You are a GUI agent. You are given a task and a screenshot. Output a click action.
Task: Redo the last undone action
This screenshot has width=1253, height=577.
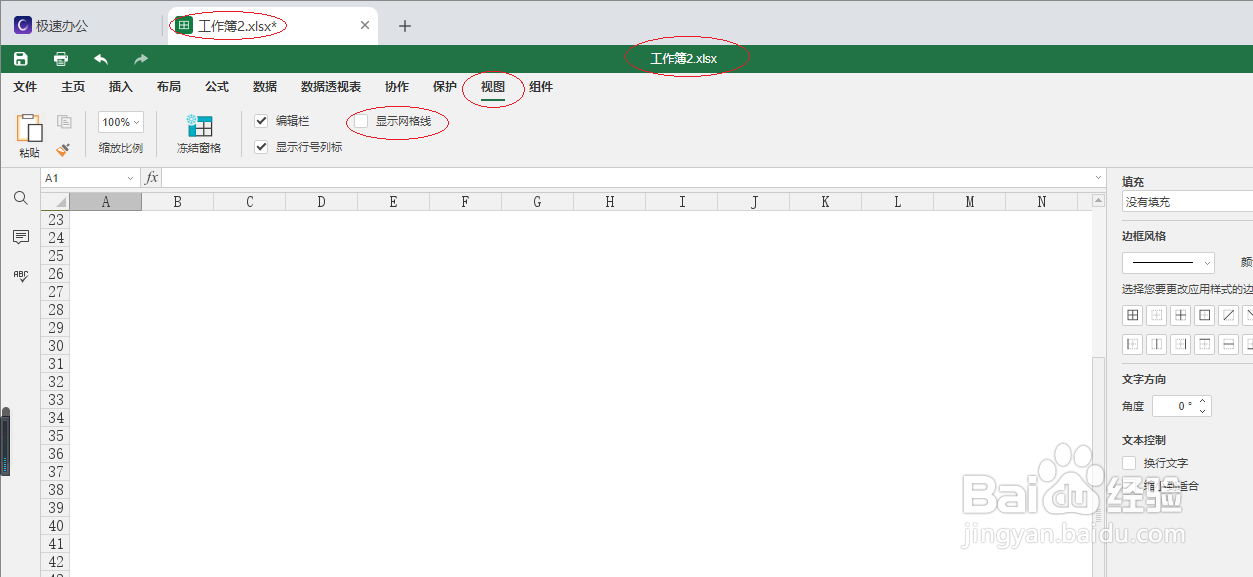point(141,59)
